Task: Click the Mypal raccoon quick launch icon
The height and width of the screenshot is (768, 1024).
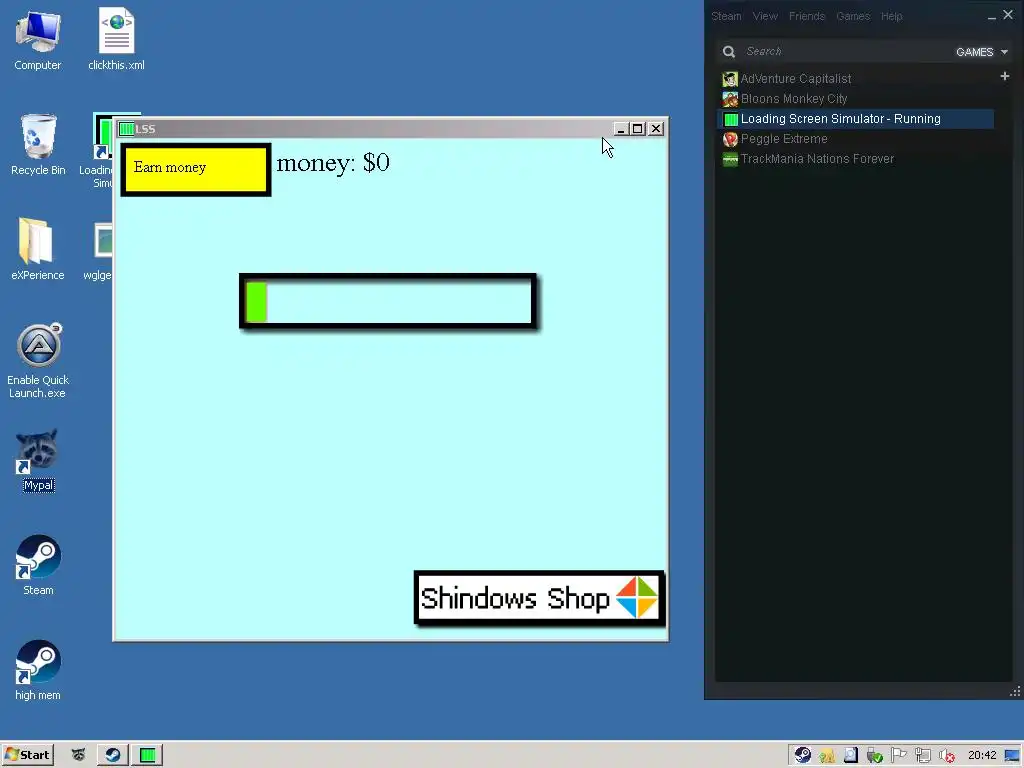Action: (78, 755)
